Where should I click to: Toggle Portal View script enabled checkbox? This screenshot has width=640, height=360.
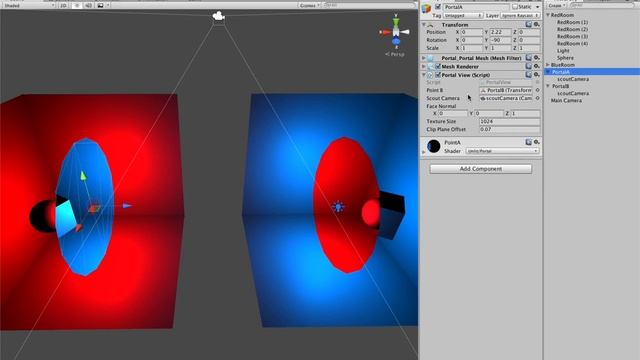pyautogui.click(x=438, y=75)
